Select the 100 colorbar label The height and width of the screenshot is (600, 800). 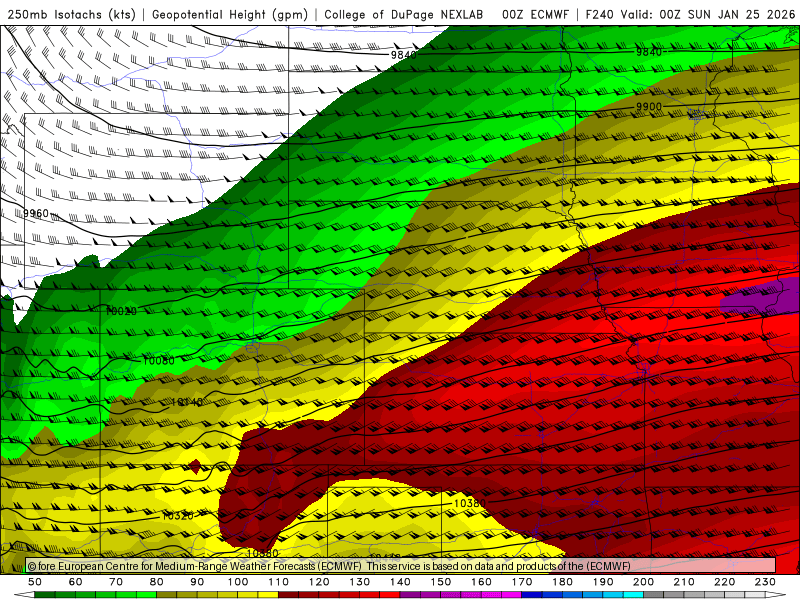click(238, 582)
